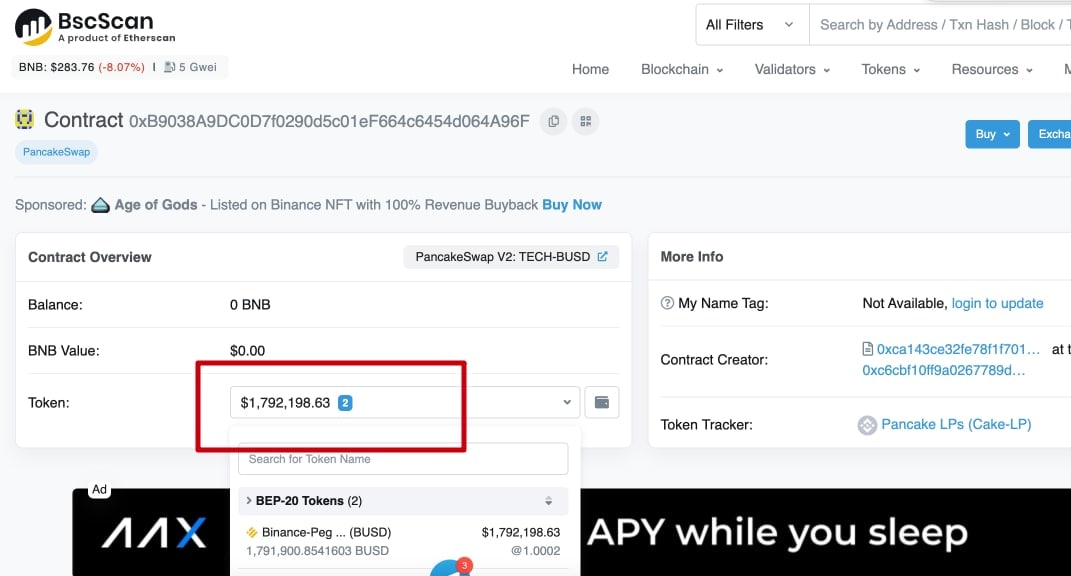Open the Blockchain menu
1071x576 pixels.
pyautogui.click(x=682, y=69)
